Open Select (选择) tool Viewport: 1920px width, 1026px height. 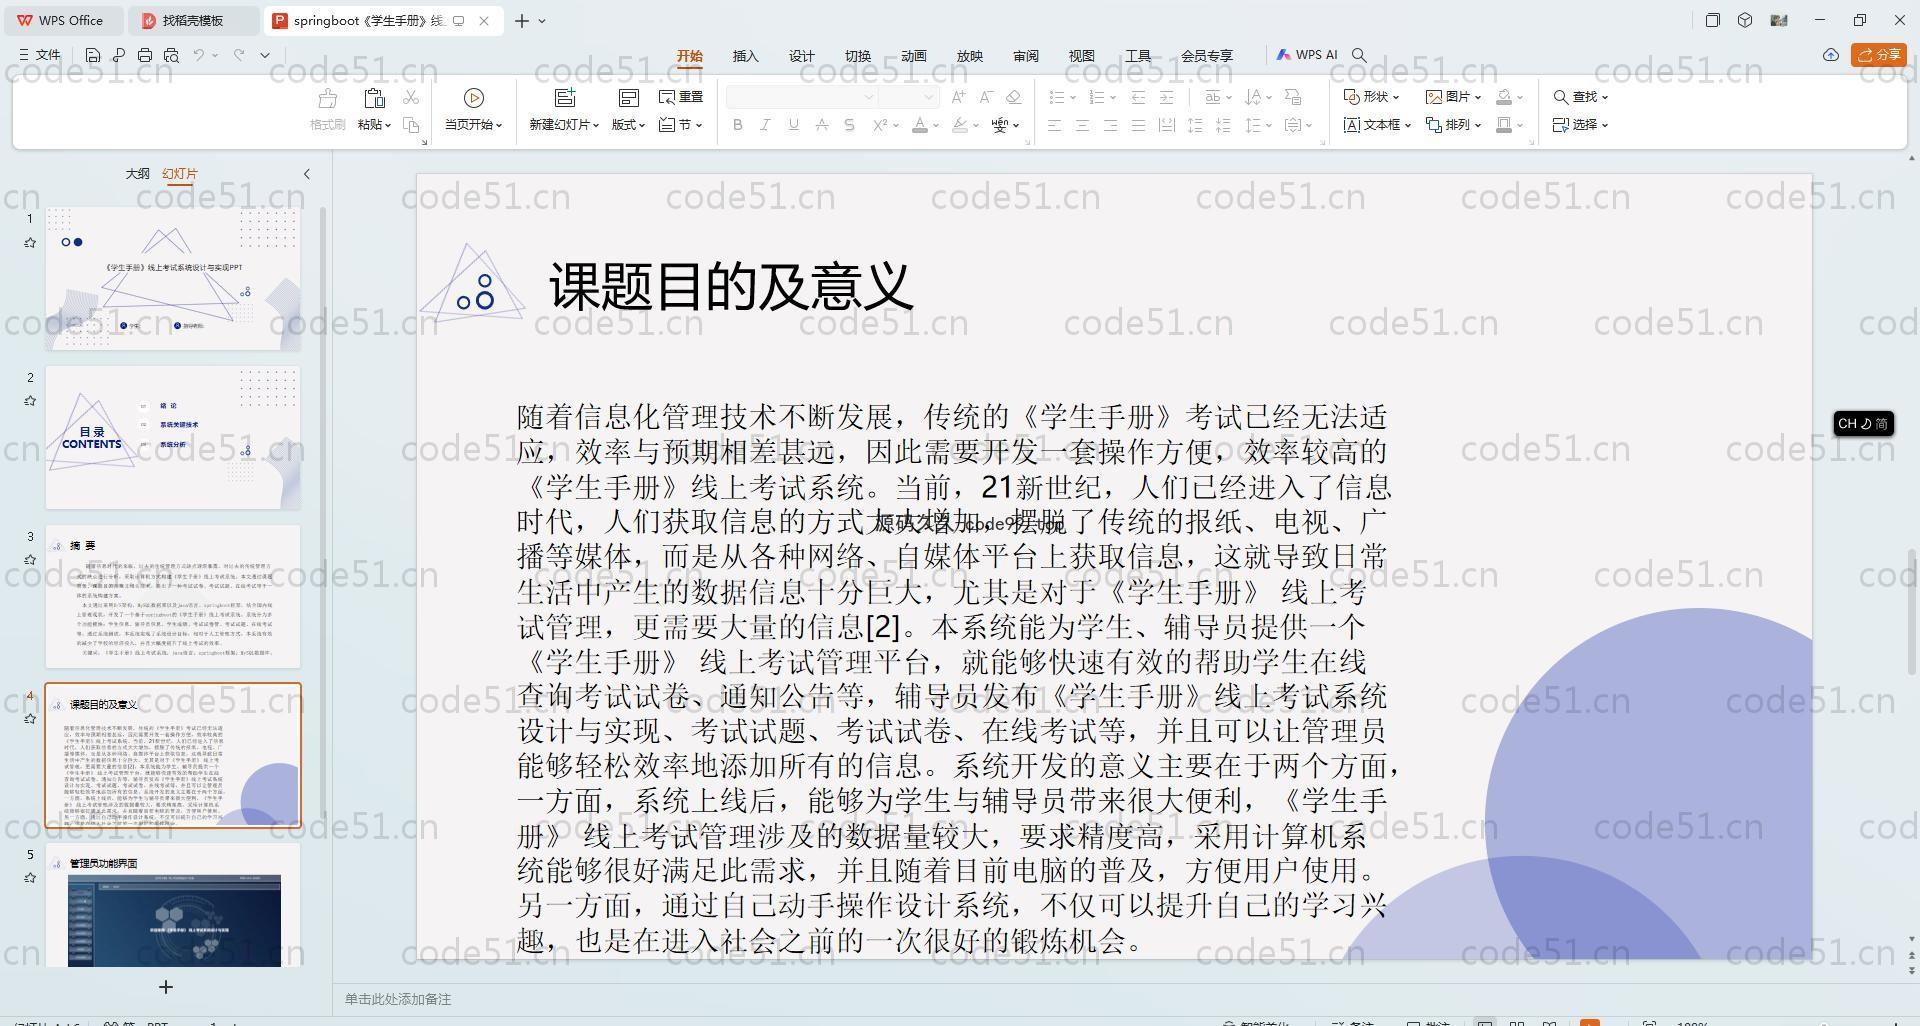pyautogui.click(x=1581, y=125)
